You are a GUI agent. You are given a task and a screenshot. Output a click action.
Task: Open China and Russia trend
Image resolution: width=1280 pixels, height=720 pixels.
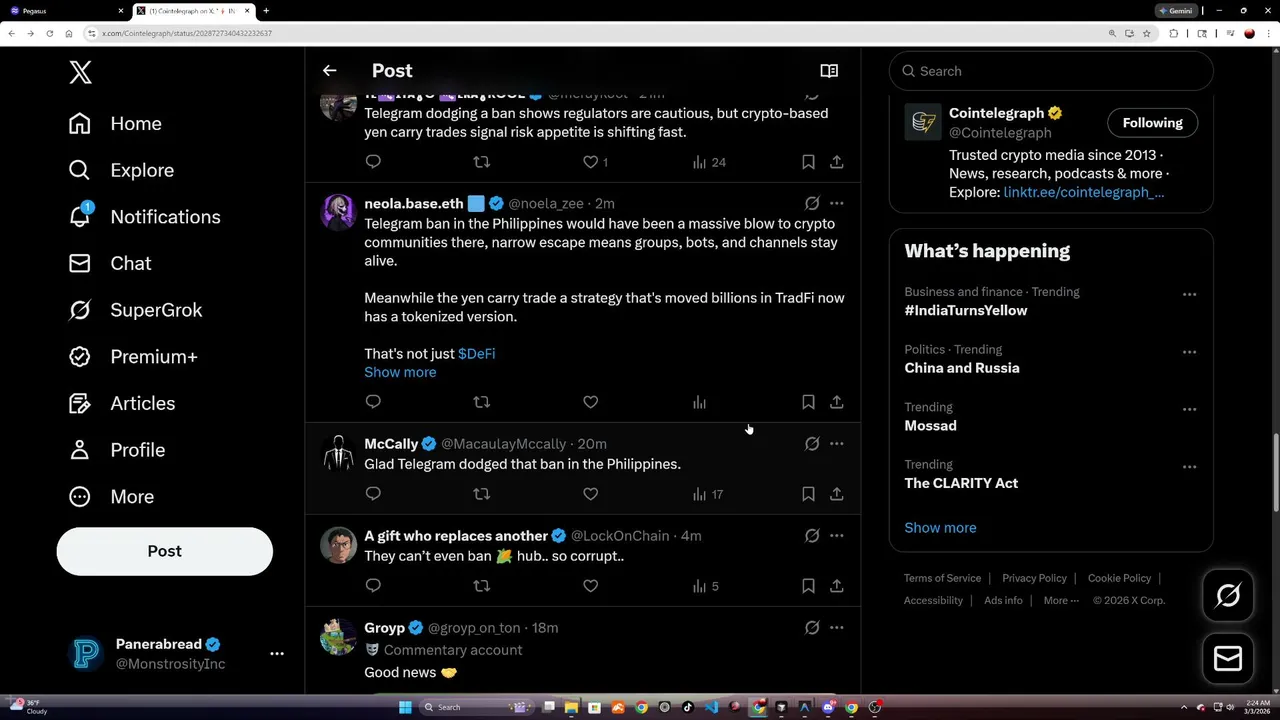point(962,368)
